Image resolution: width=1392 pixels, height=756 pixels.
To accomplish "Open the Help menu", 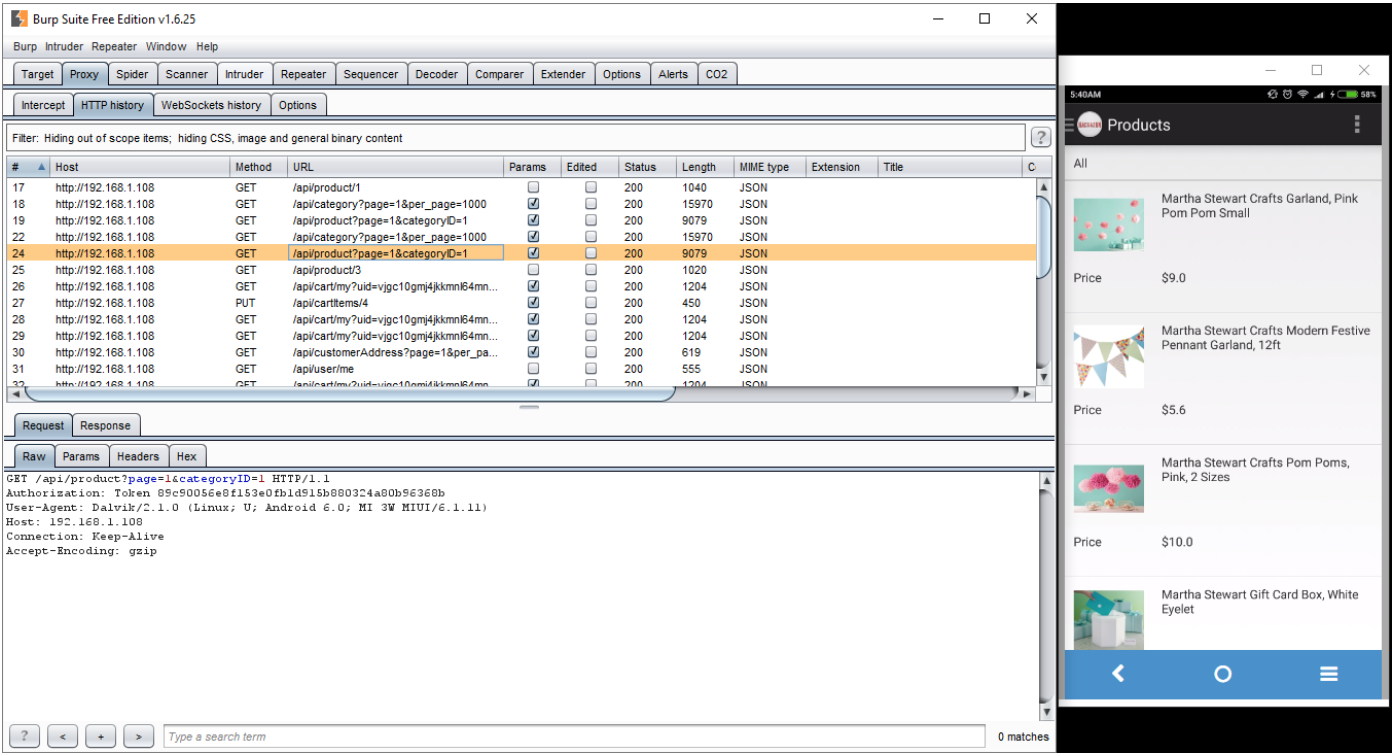I will point(207,46).
